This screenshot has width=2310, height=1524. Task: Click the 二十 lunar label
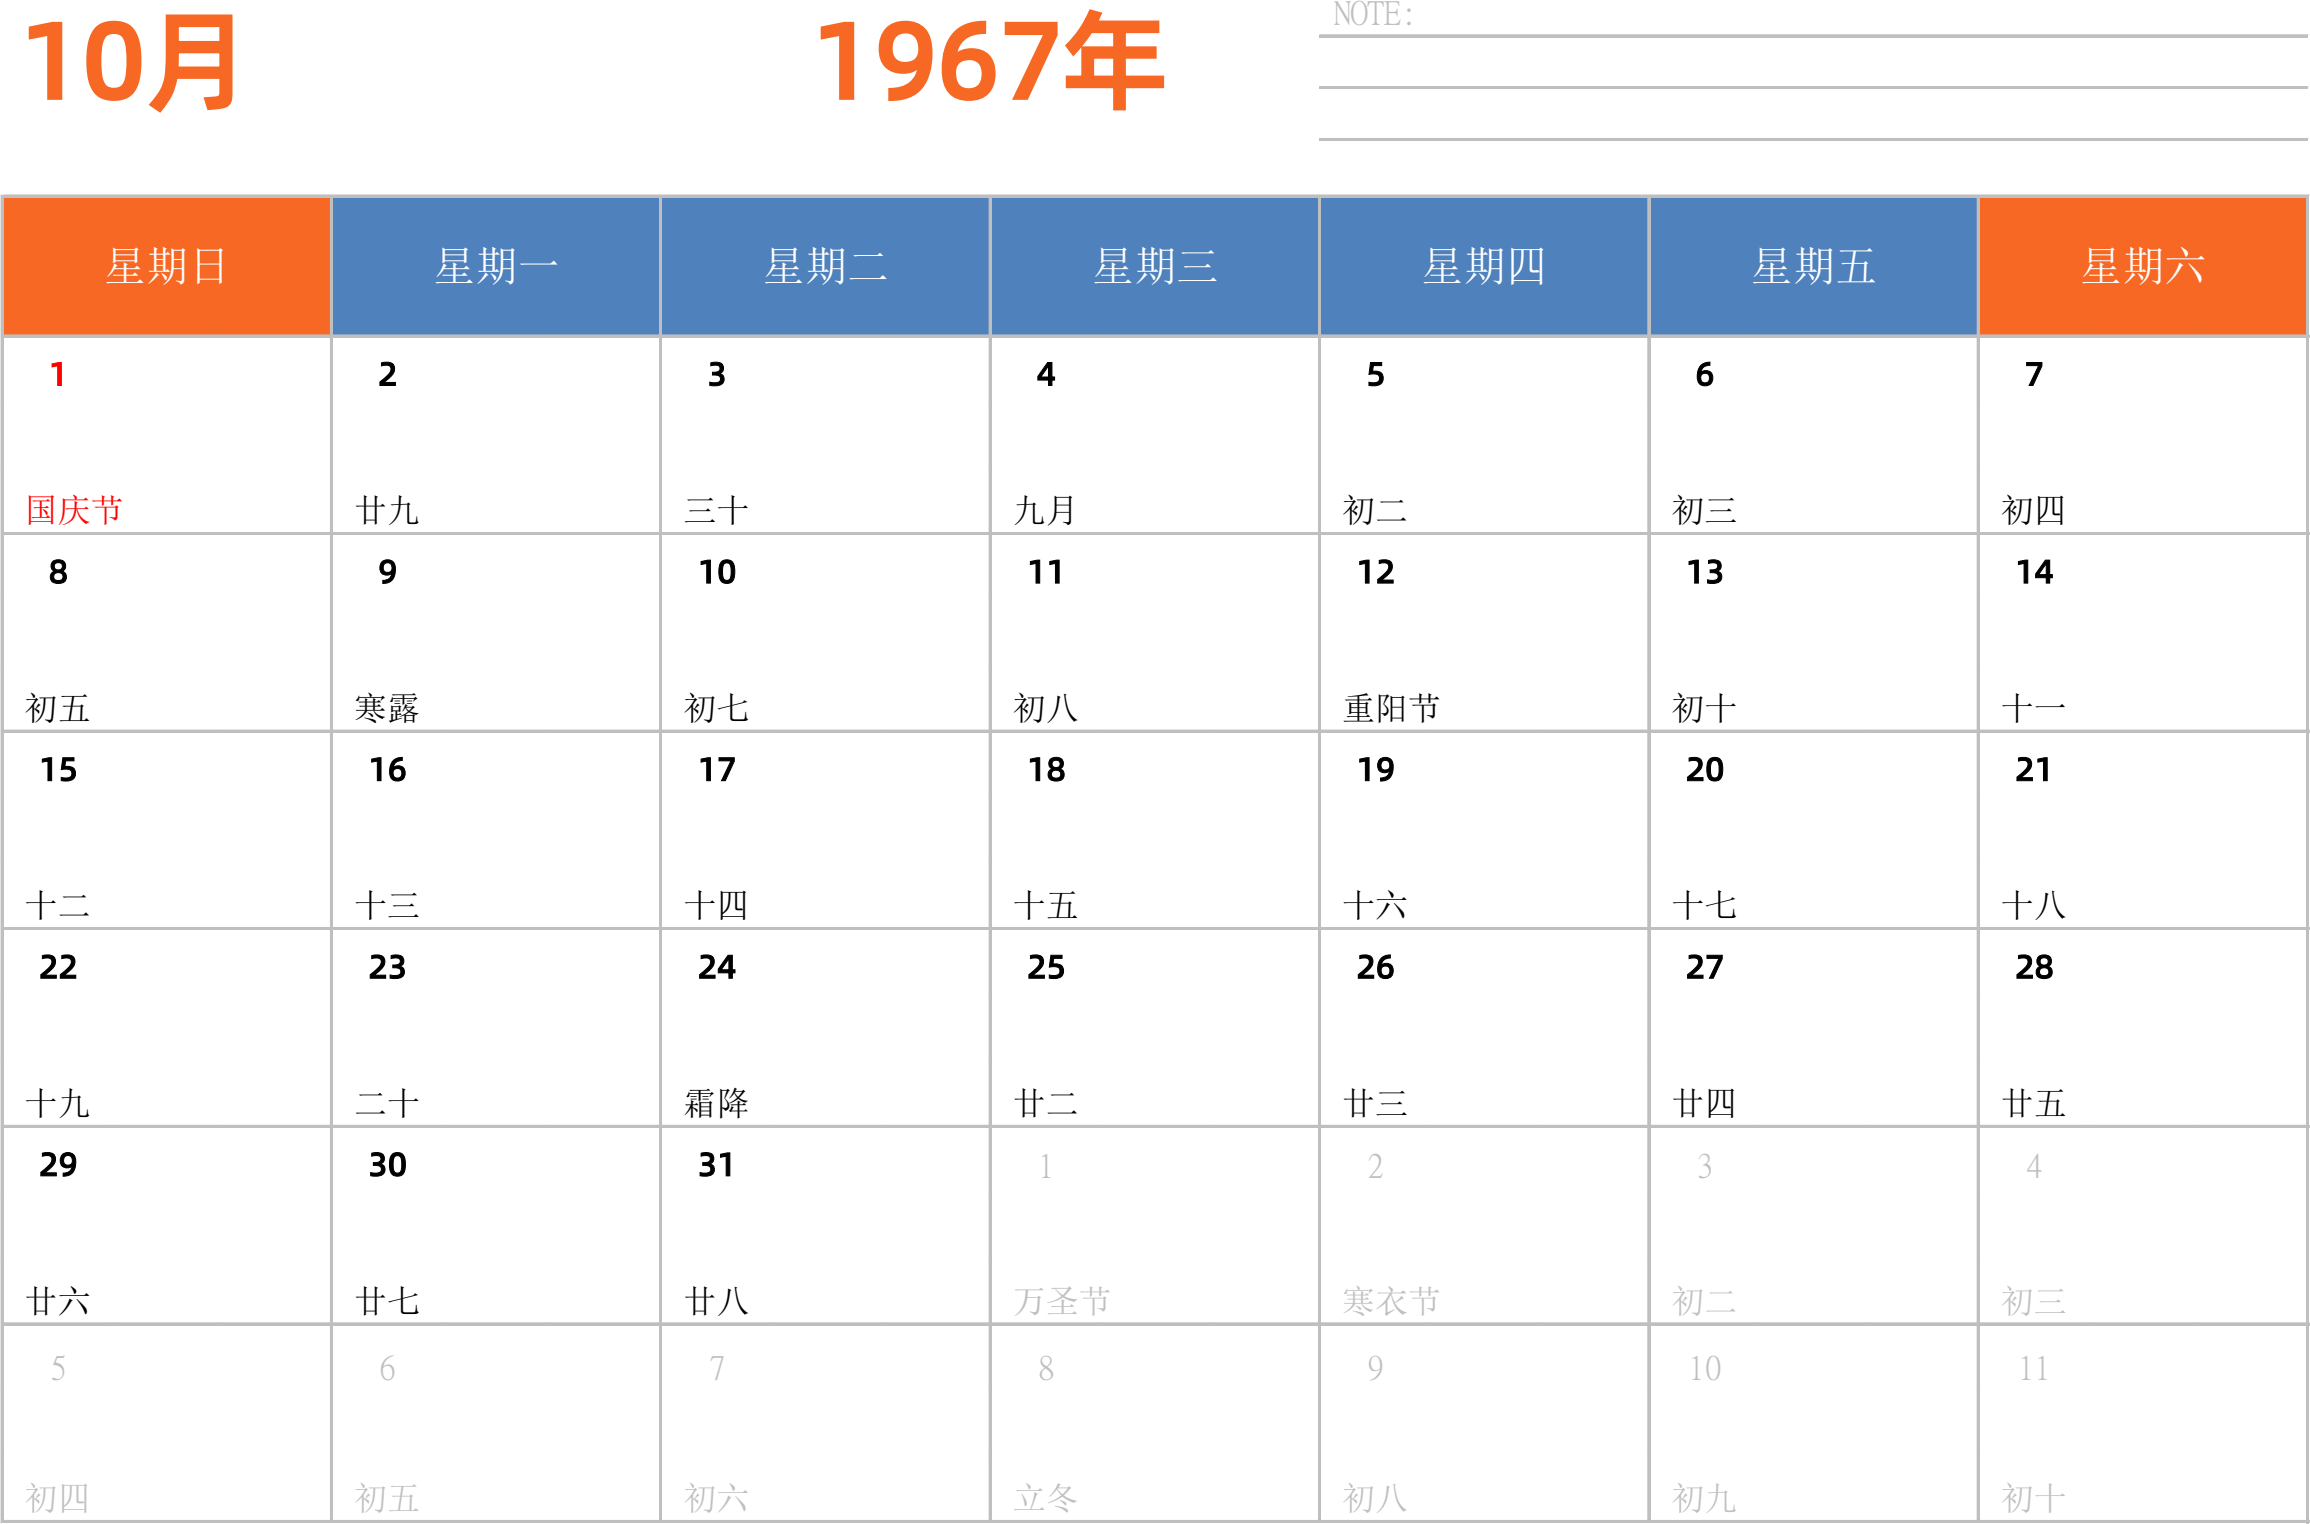[x=387, y=1103]
